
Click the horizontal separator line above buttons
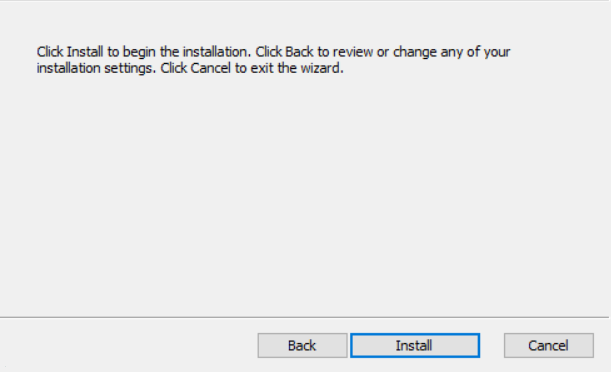coord(304,317)
